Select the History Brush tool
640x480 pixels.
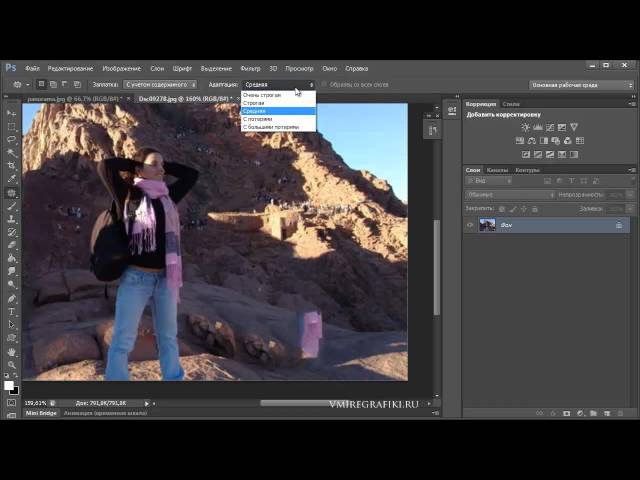11,232
